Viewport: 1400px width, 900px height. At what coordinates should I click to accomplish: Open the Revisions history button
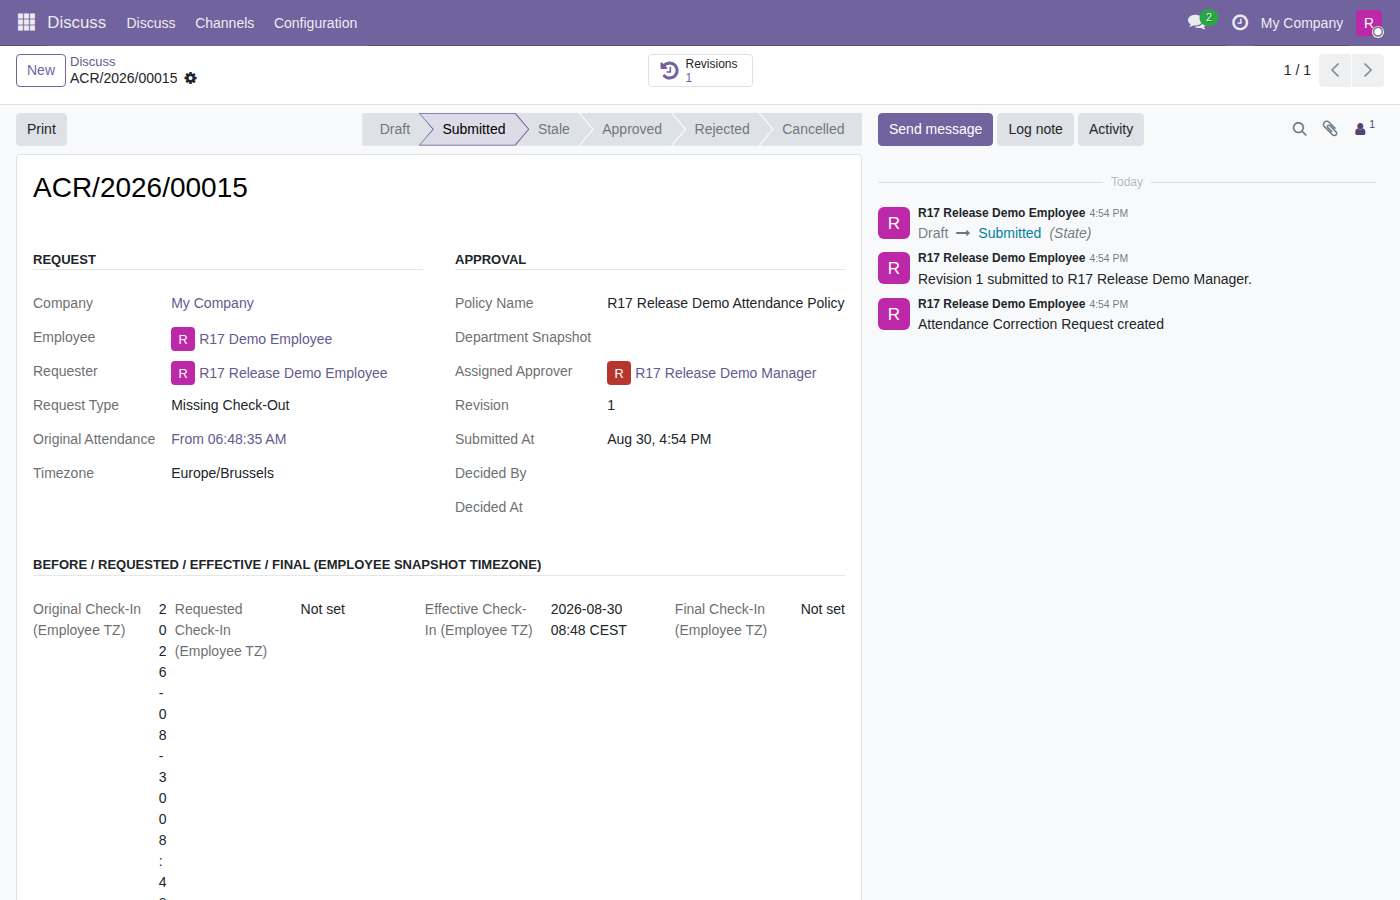pyautogui.click(x=700, y=70)
